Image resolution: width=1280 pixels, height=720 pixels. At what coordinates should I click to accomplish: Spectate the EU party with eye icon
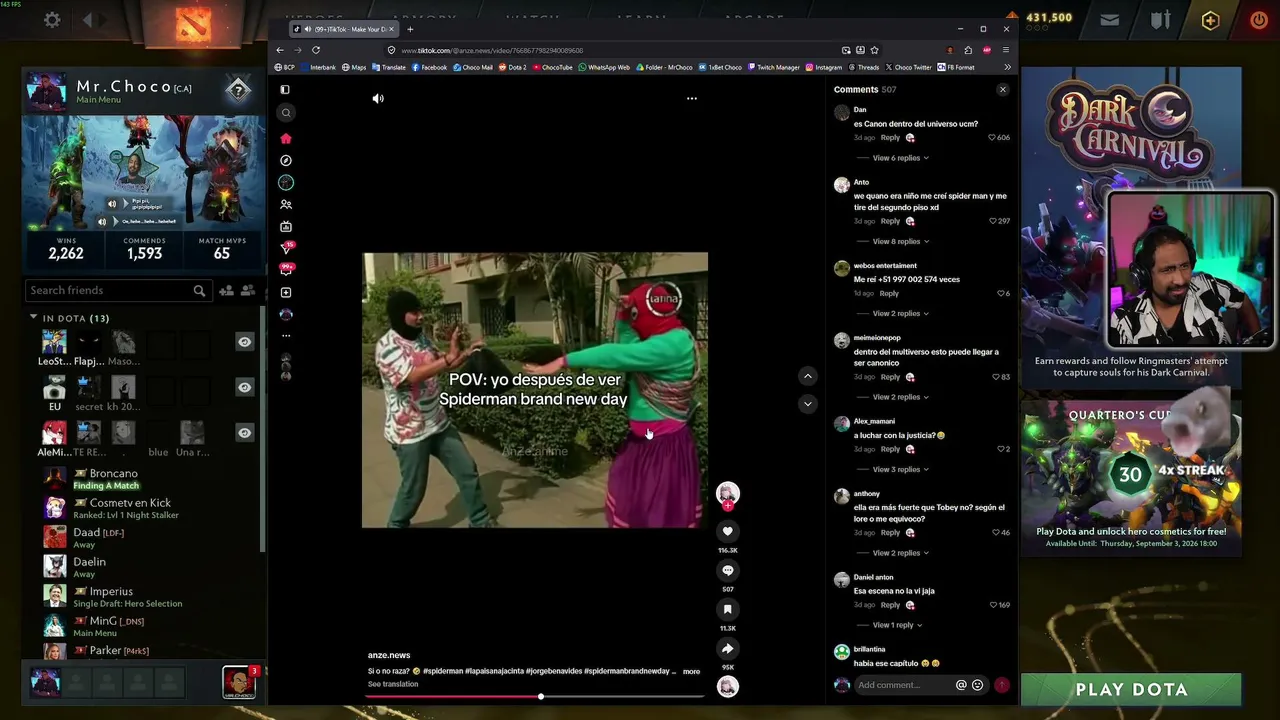pos(244,387)
